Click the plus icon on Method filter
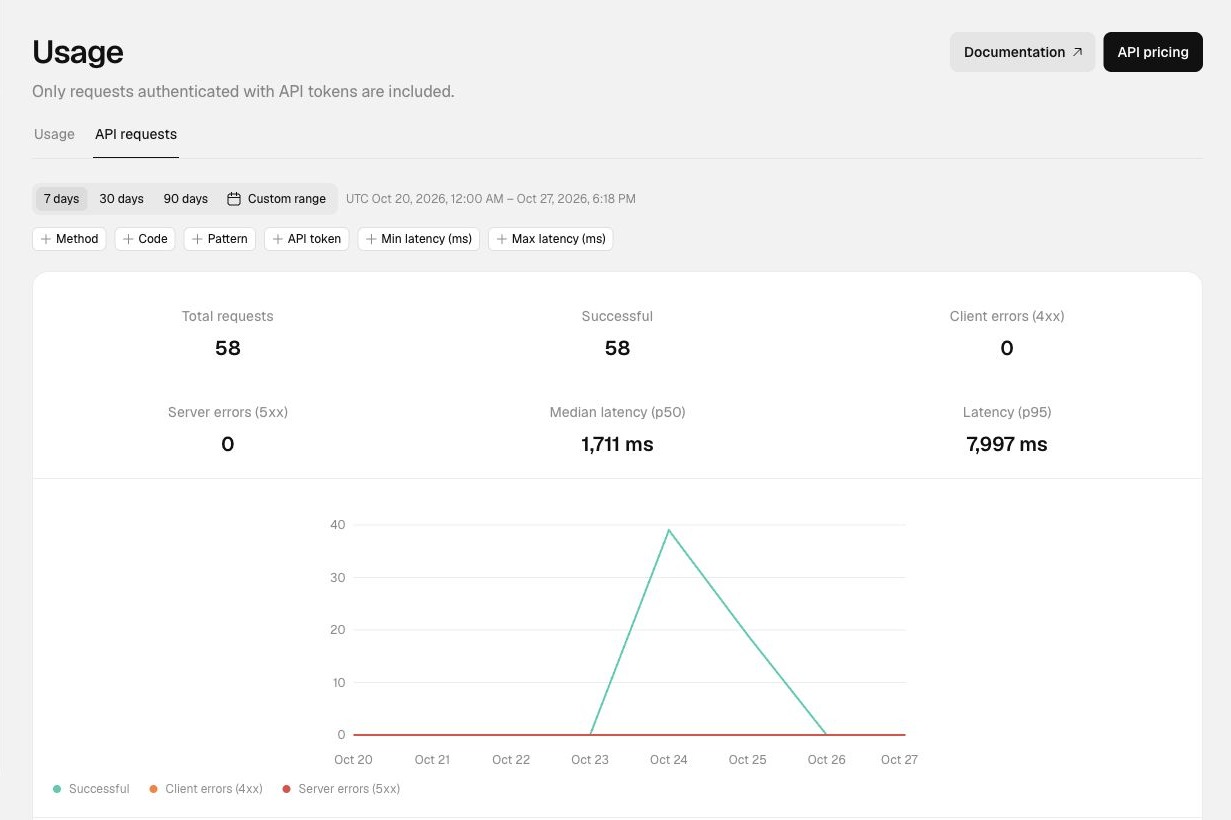This screenshot has width=1231, height=820. click(x=46, y=239)
